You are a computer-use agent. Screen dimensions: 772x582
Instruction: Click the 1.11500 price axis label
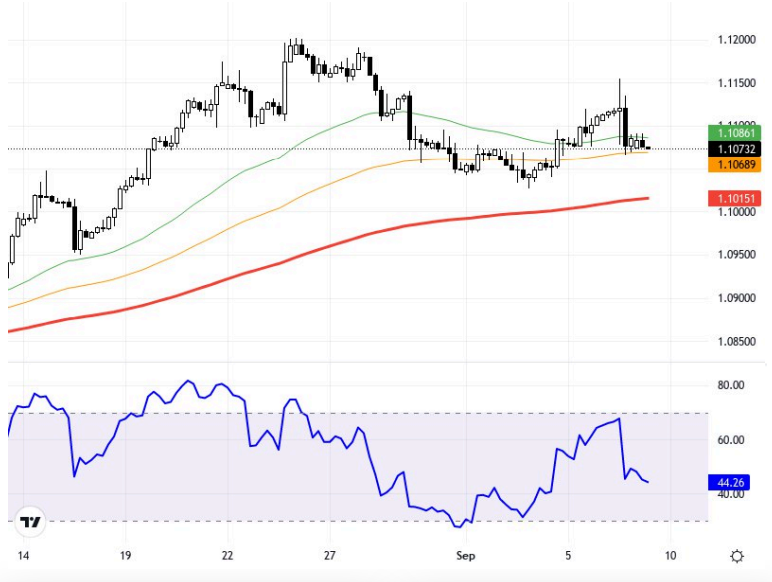click(x=736, y=83)
